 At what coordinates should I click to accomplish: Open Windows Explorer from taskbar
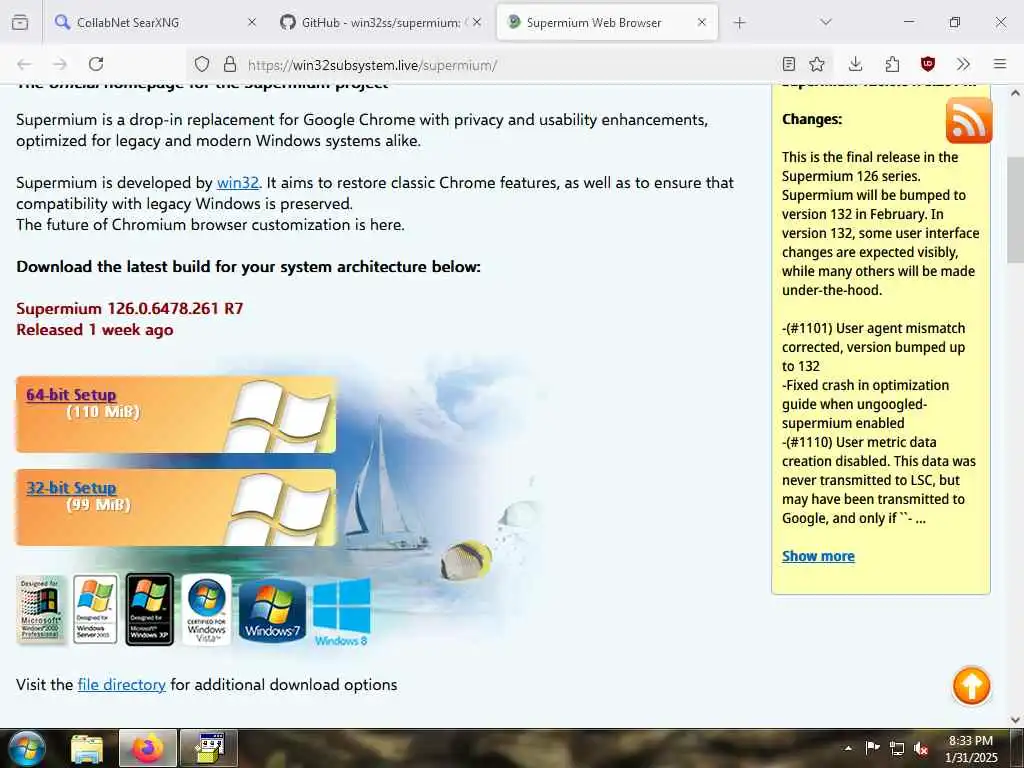(87, 748)
